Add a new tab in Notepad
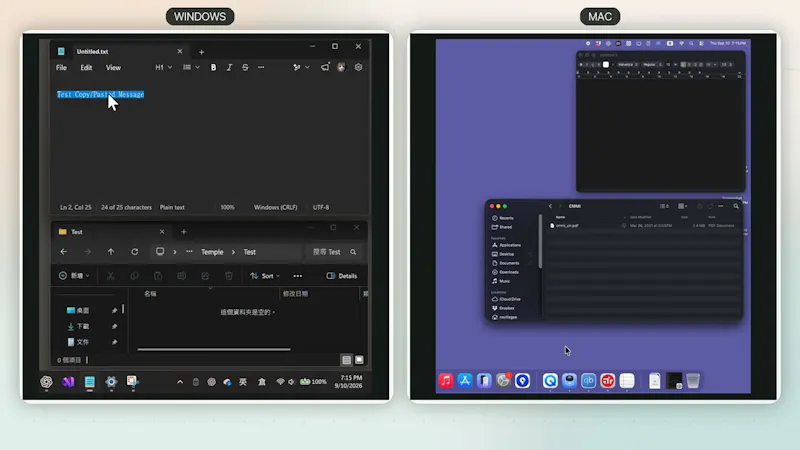Image resolution: width=800 pixels, height=450 pixels. tap(202, 52)
